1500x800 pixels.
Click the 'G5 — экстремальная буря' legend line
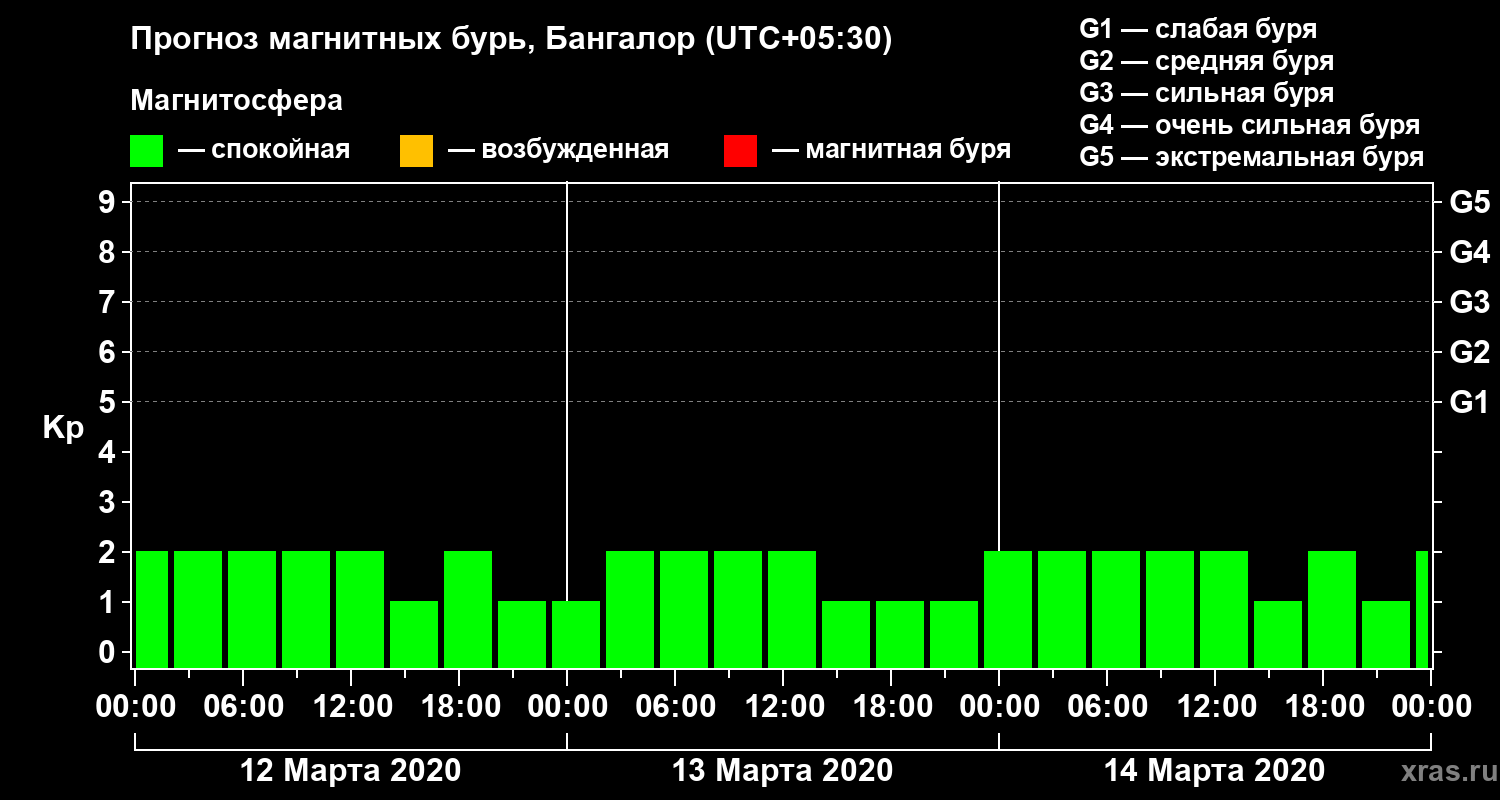(1252, 157)
